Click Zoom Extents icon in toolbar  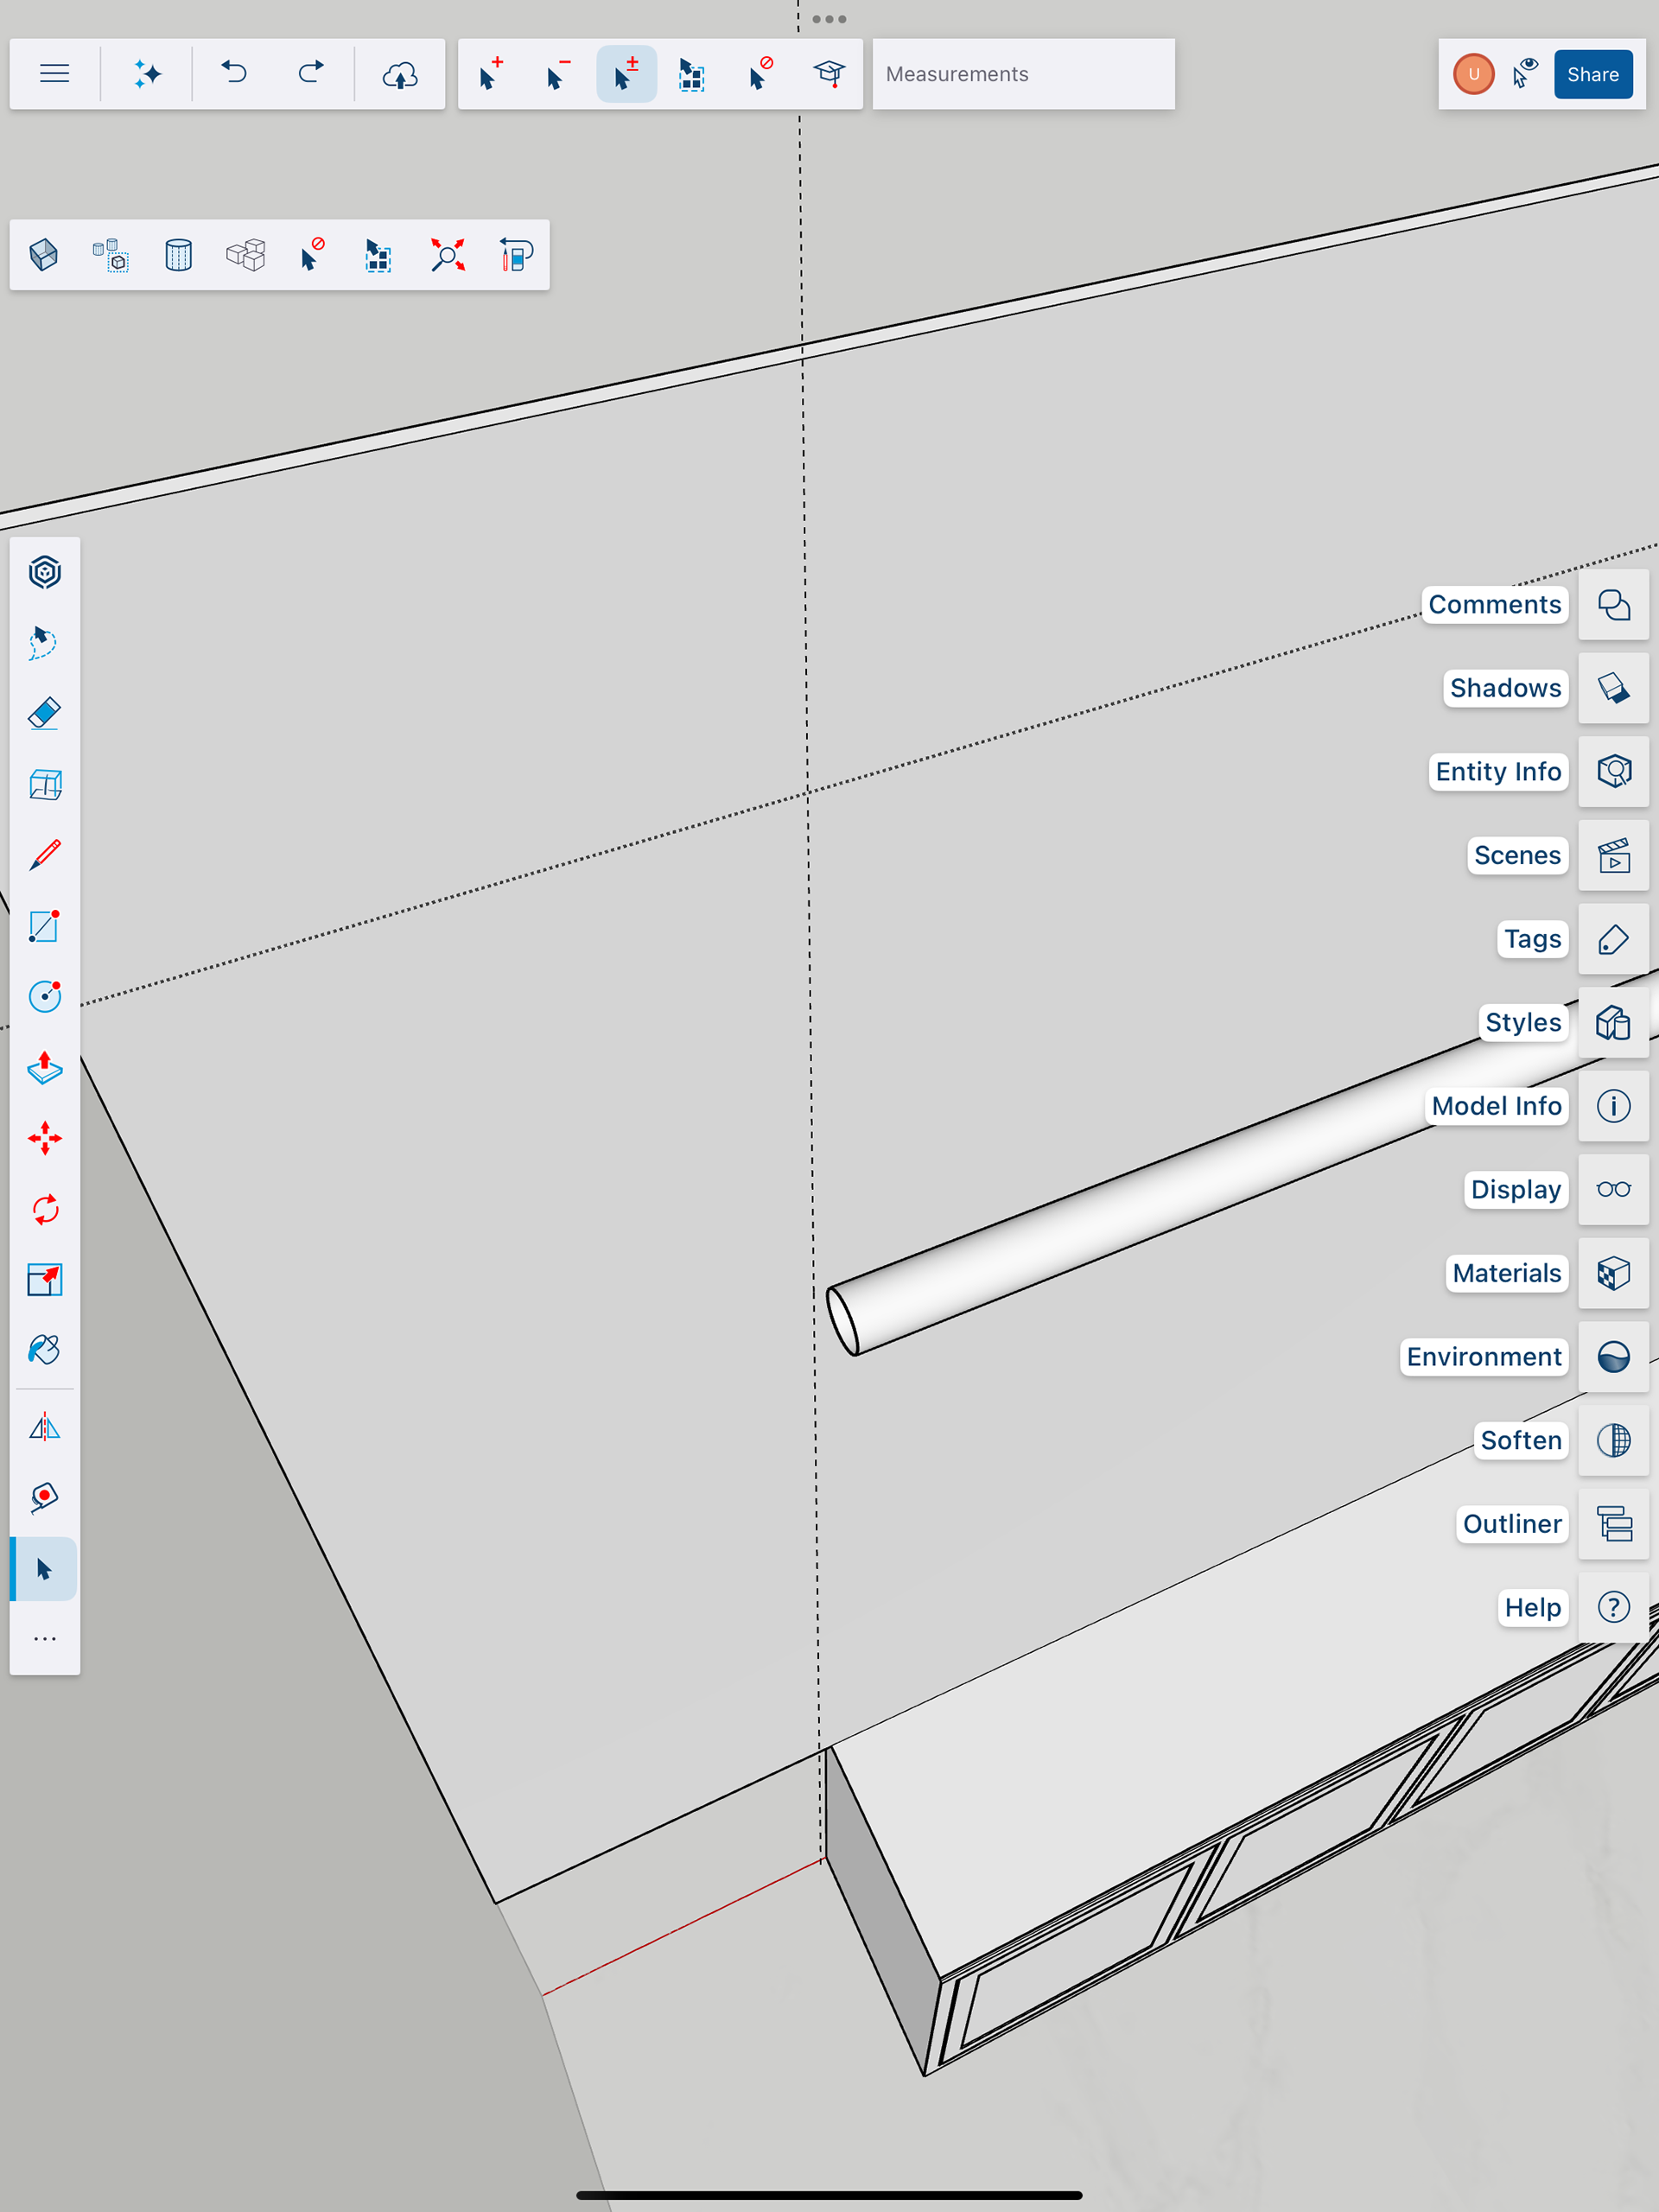[447, 255]
